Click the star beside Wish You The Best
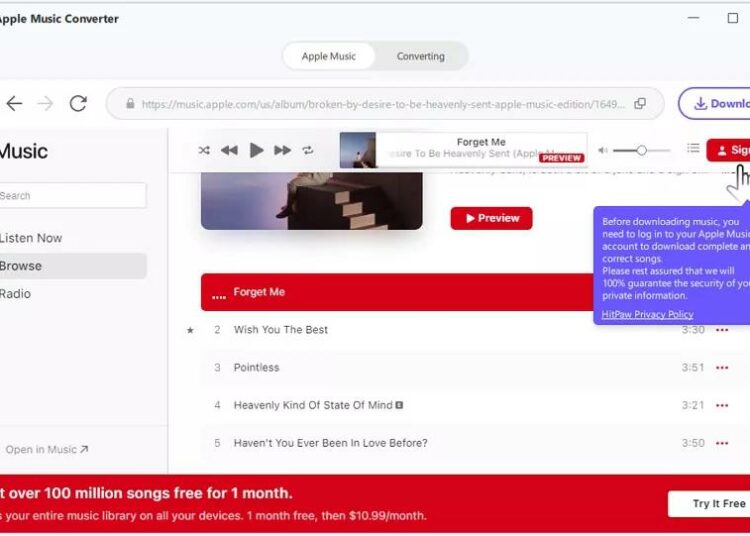 (190, 330)
